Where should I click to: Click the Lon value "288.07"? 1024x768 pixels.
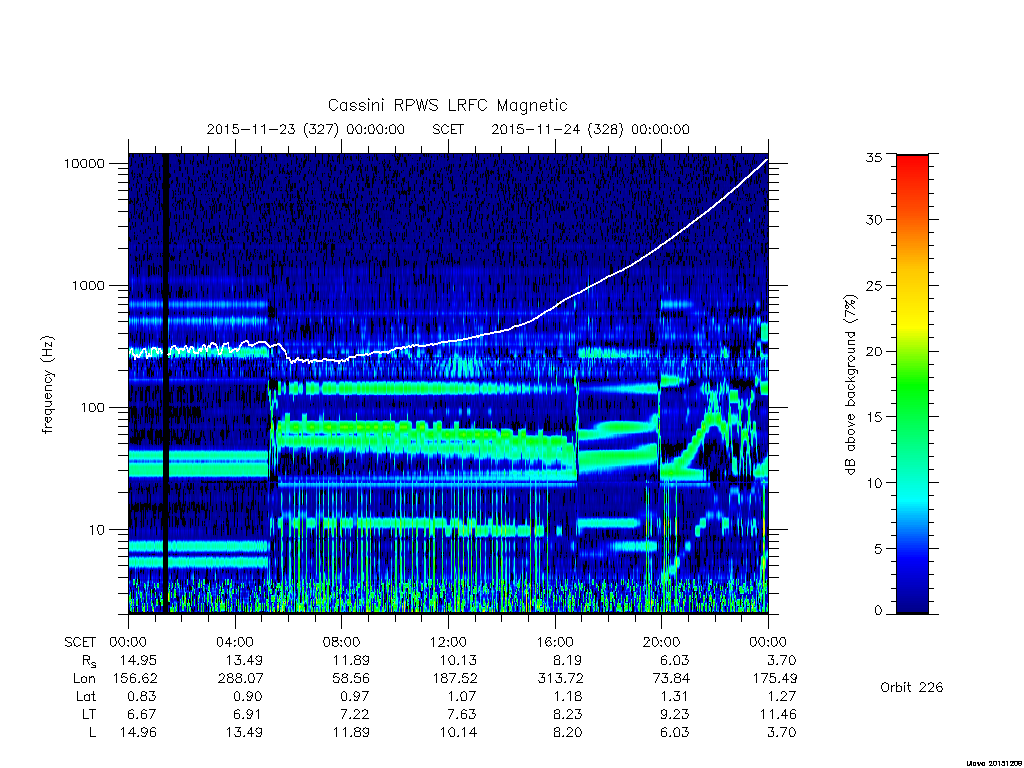tap(240, 679)
